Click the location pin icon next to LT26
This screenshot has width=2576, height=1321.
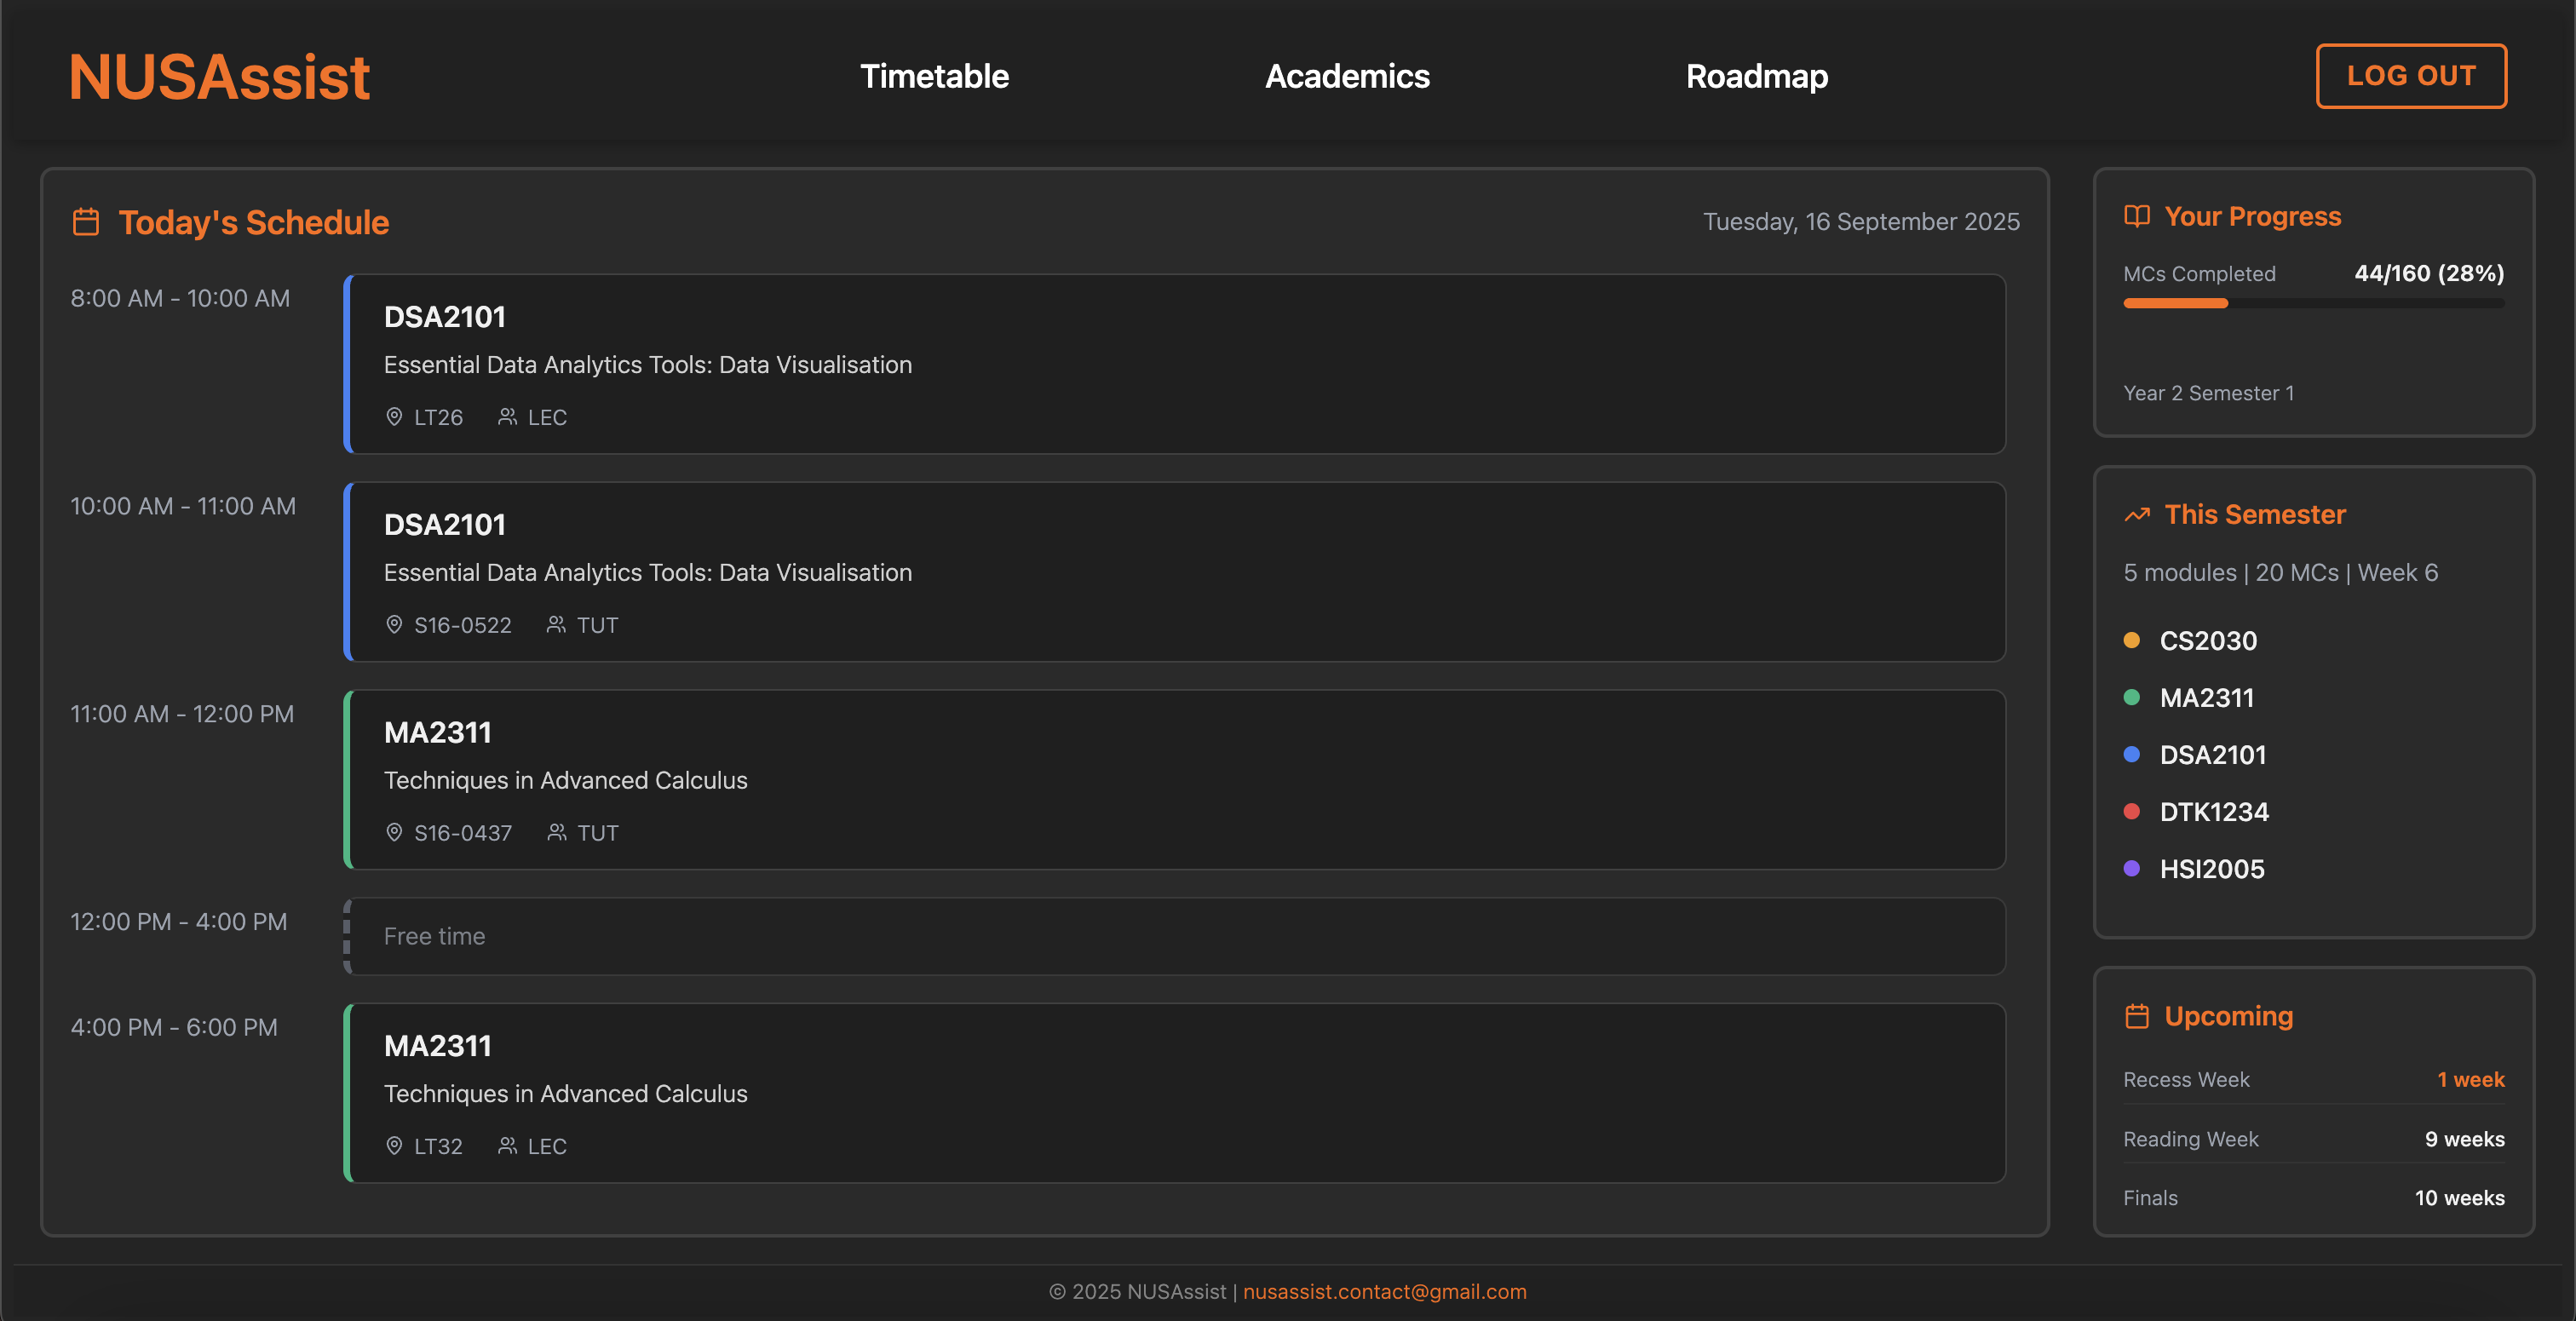394,417
